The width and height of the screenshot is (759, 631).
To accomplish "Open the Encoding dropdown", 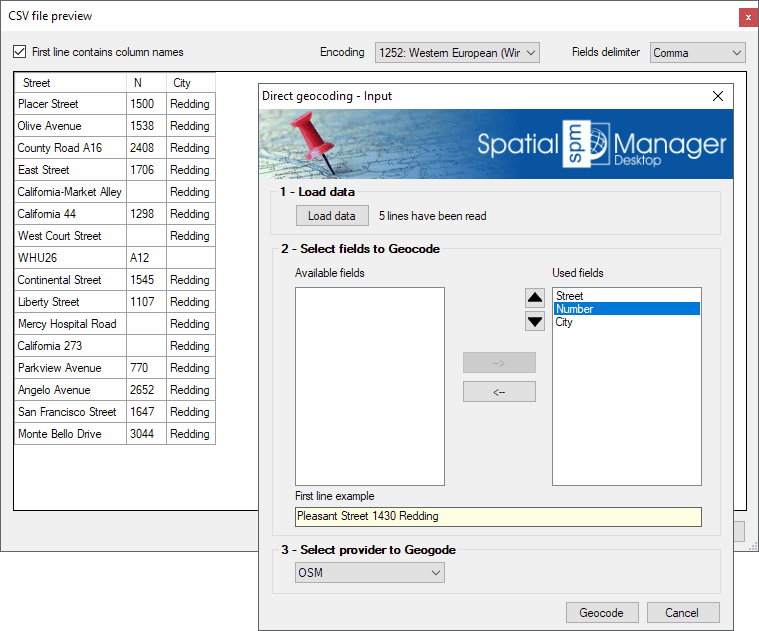I will (457, 52).
